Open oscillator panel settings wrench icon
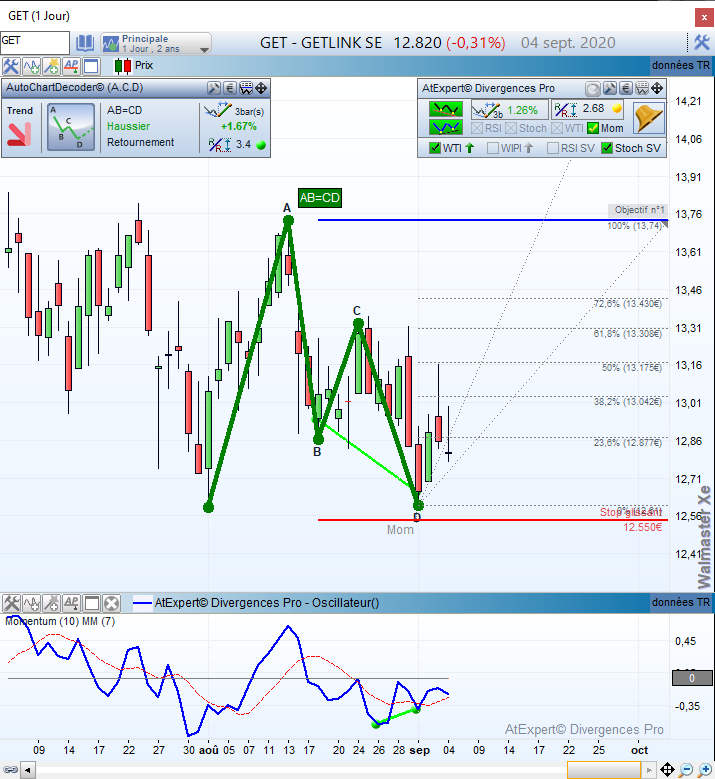 point(11,603)
